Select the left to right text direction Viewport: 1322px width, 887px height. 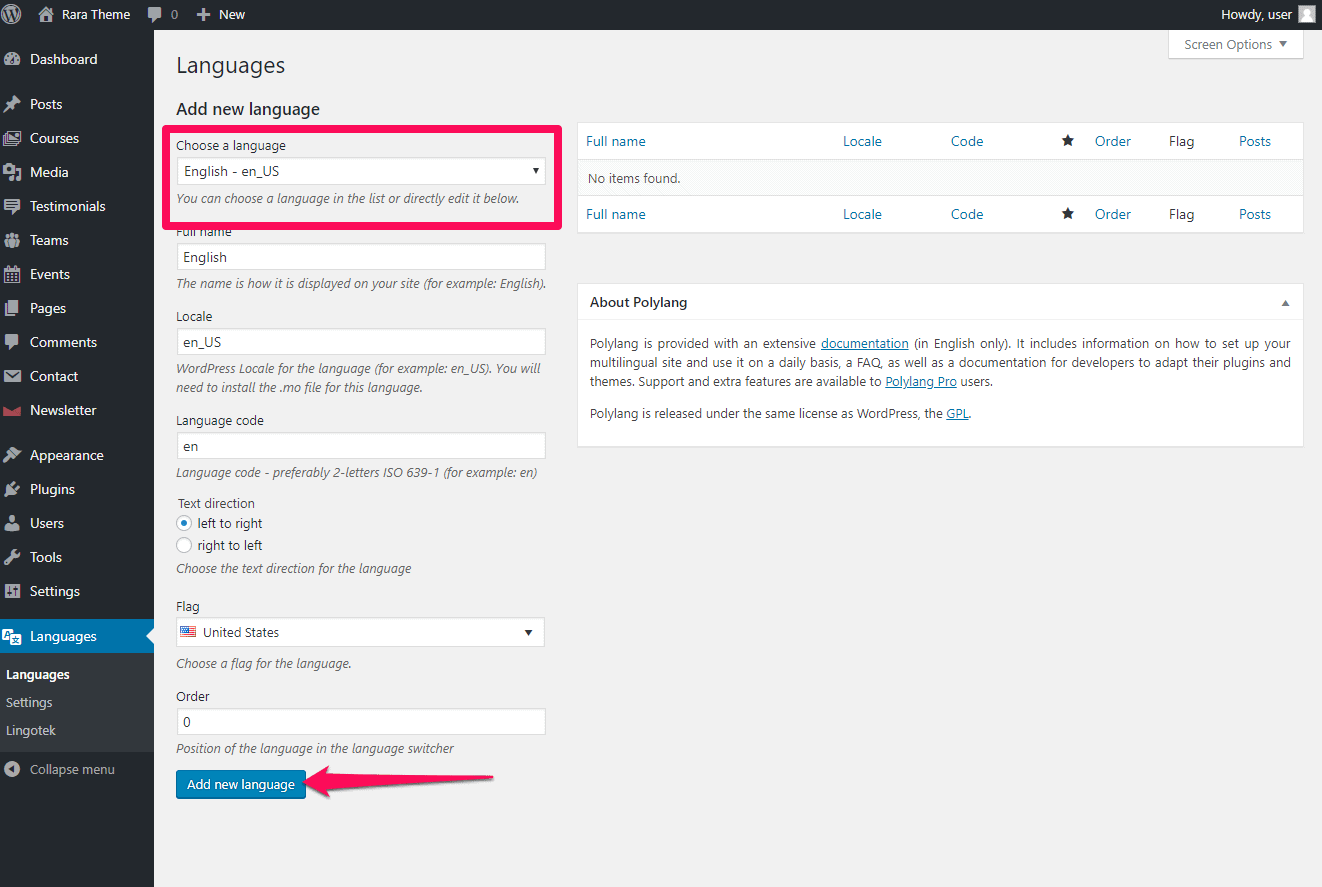pyautogui.click(x=184, y=523)
